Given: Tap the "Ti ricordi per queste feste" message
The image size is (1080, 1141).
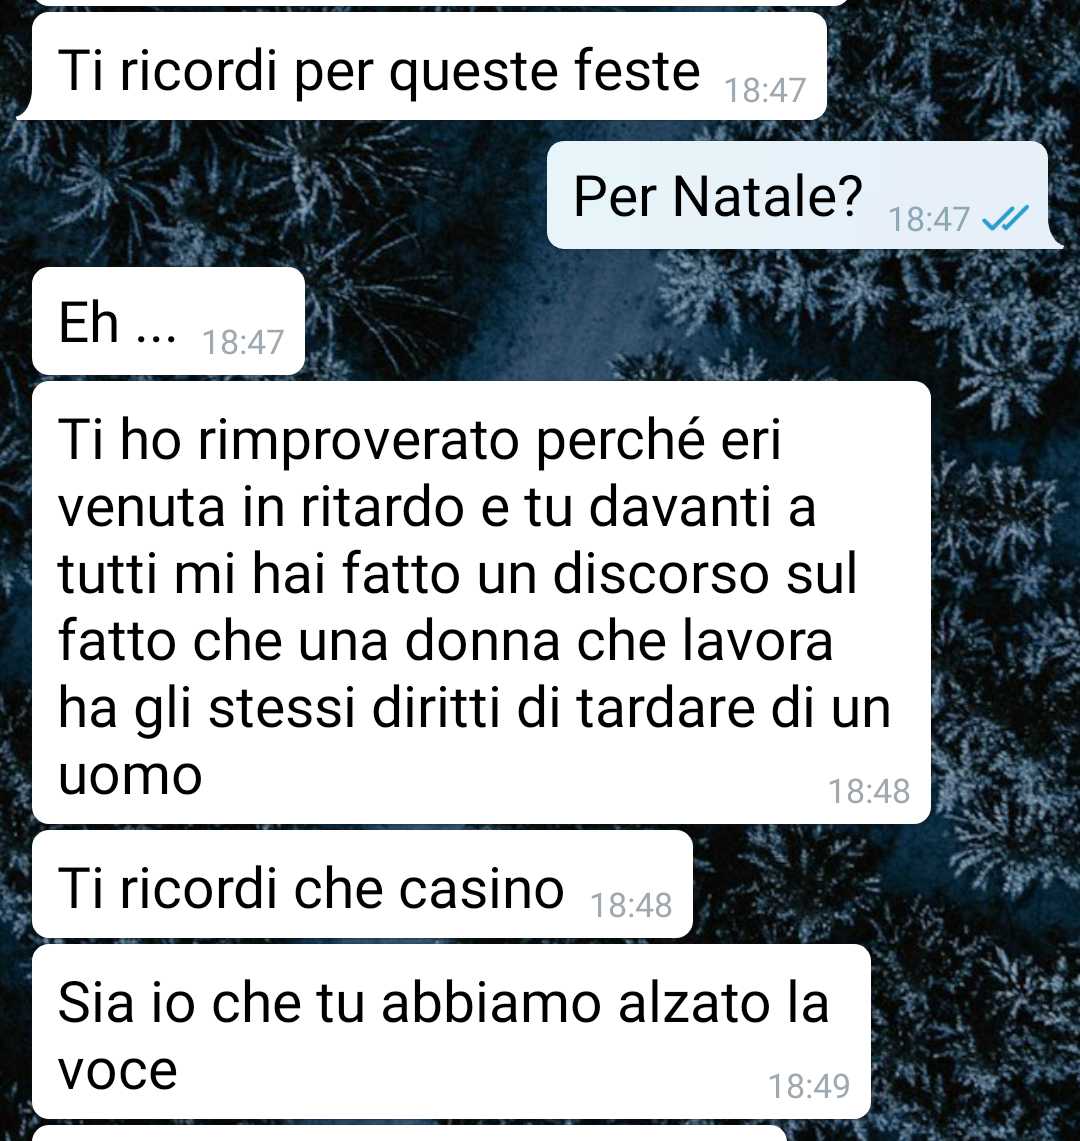Looking at the screenshot, I should 422,66.
